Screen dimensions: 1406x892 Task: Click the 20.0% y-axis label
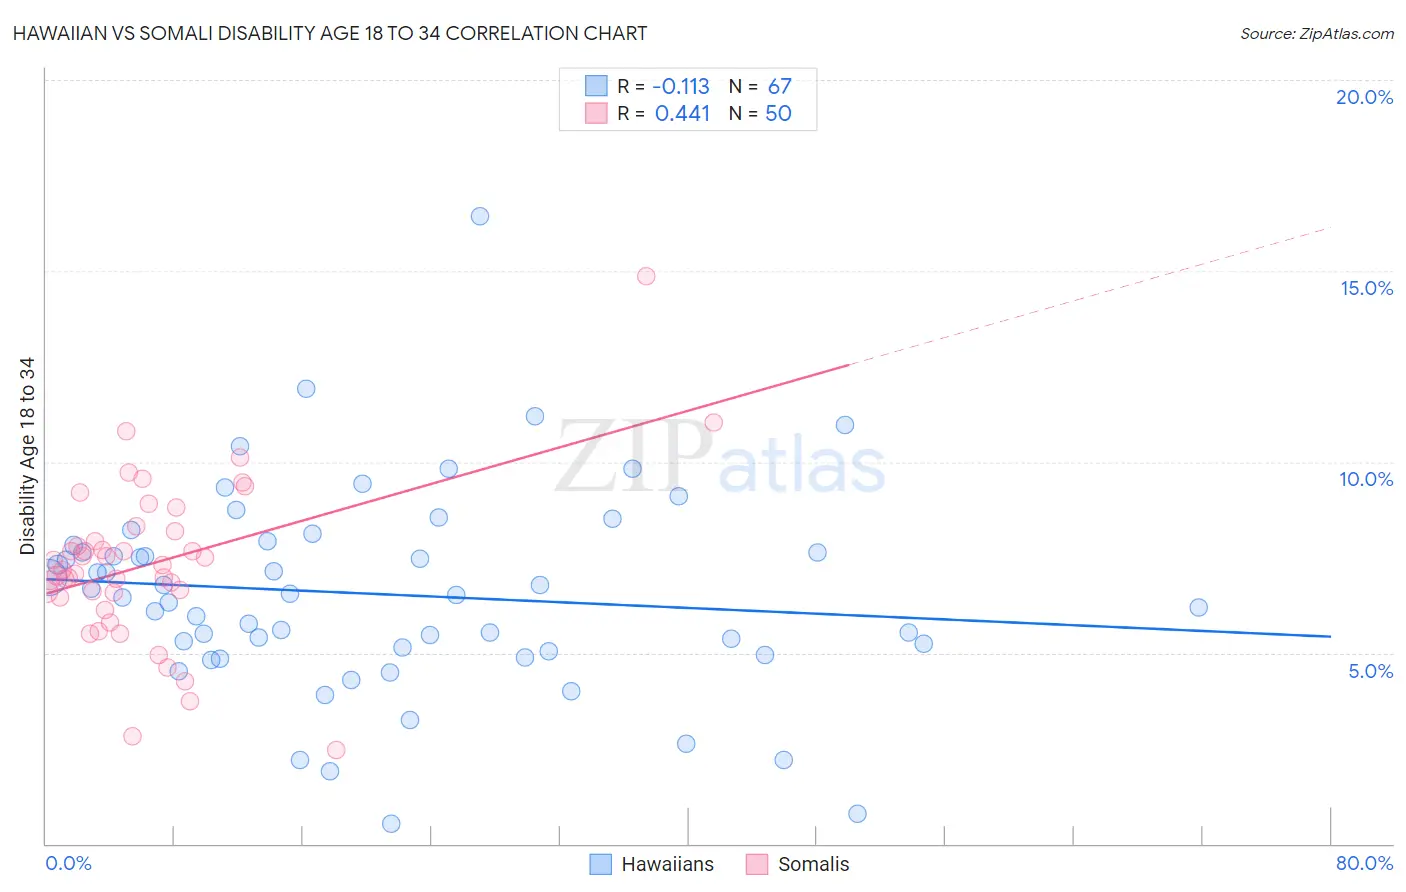1364,97
